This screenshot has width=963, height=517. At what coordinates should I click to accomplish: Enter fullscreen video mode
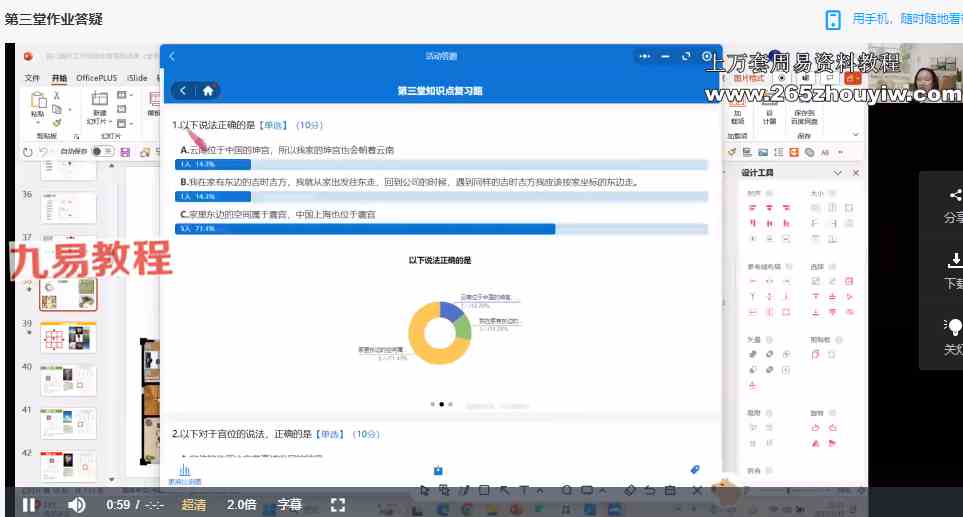[x=338, y=505]
